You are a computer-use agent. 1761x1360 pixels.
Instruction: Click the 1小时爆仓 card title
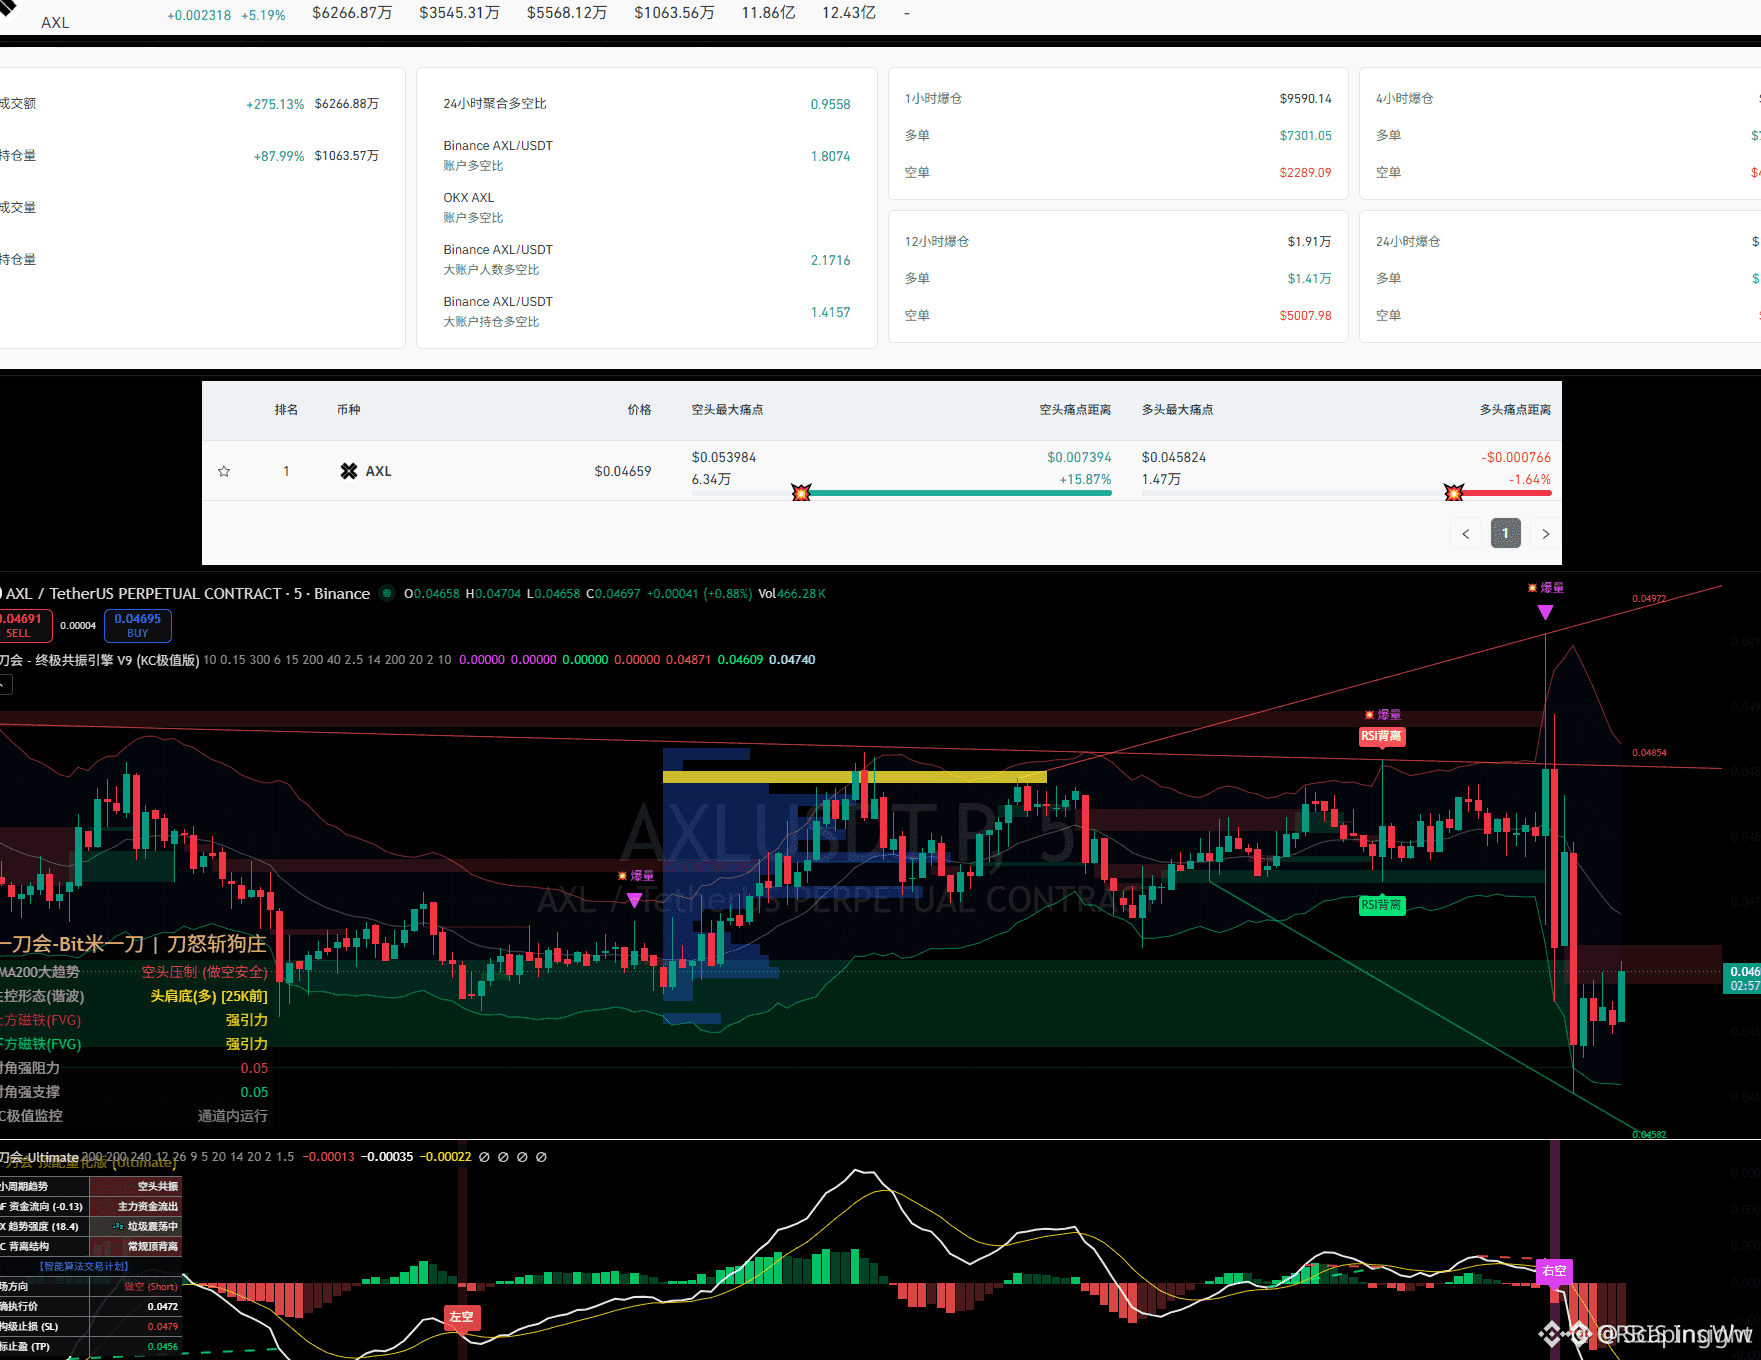coord(933,99)
